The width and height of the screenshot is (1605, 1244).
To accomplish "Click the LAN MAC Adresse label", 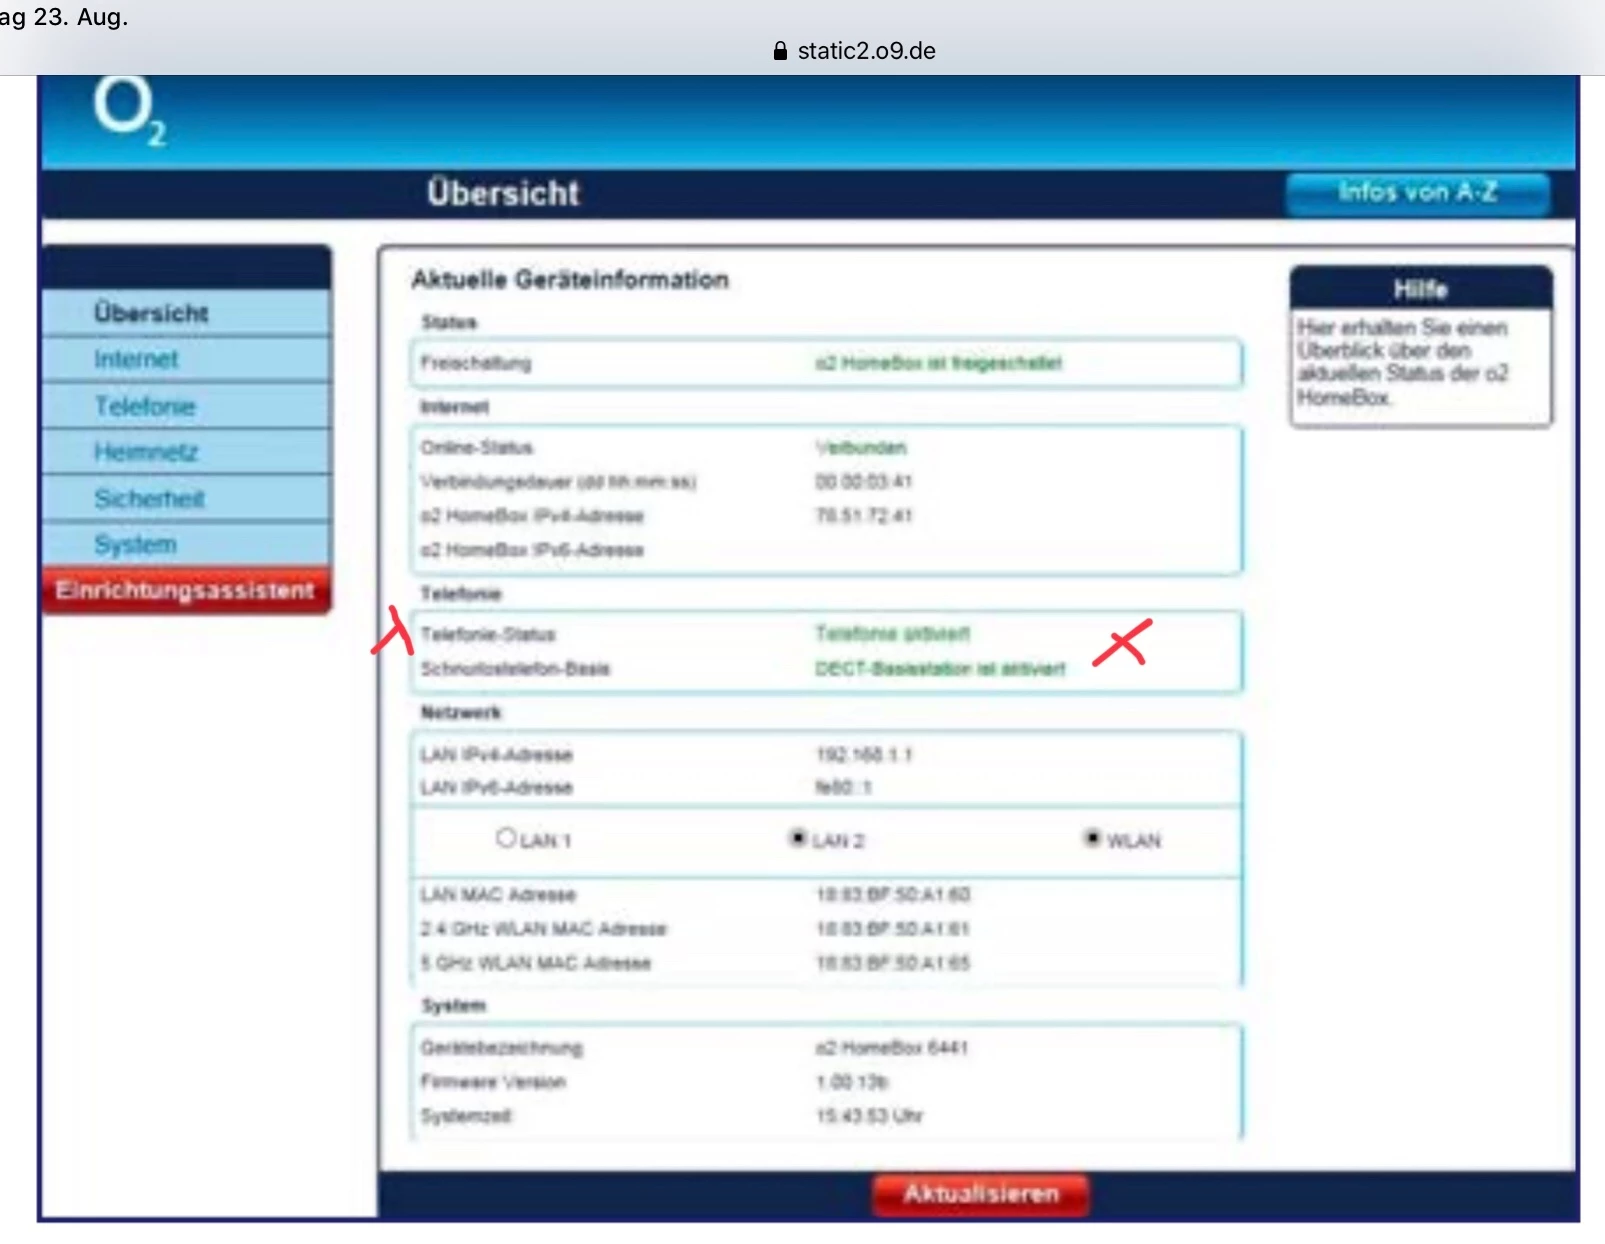I will [x=498, y=894].
